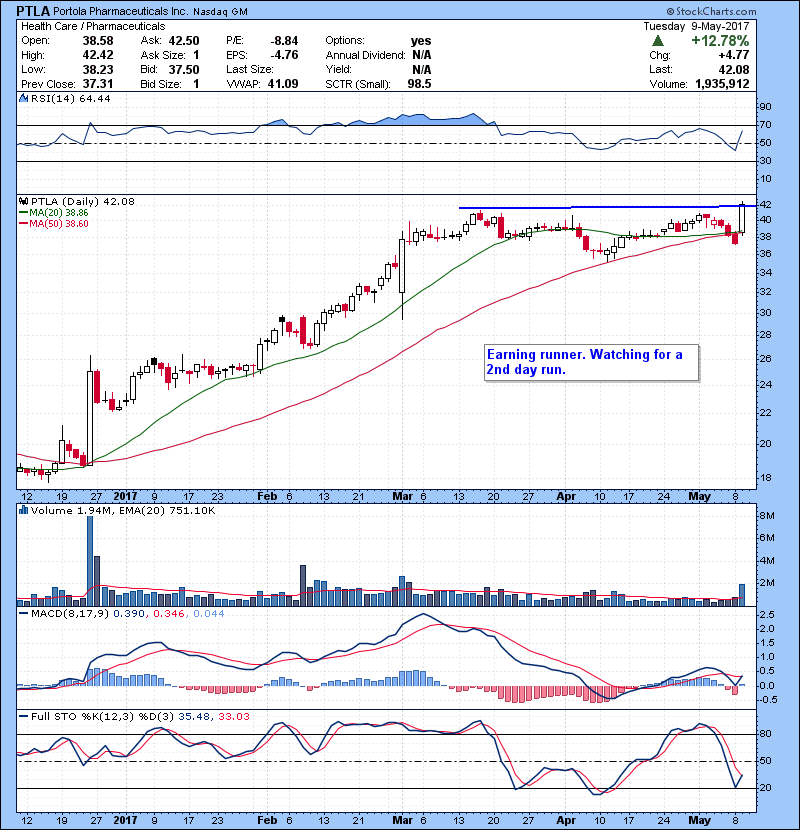Screen dimensions: 800x830
Task: Click the Nasdaq GM exchange label
Action: tap(220, 12)
